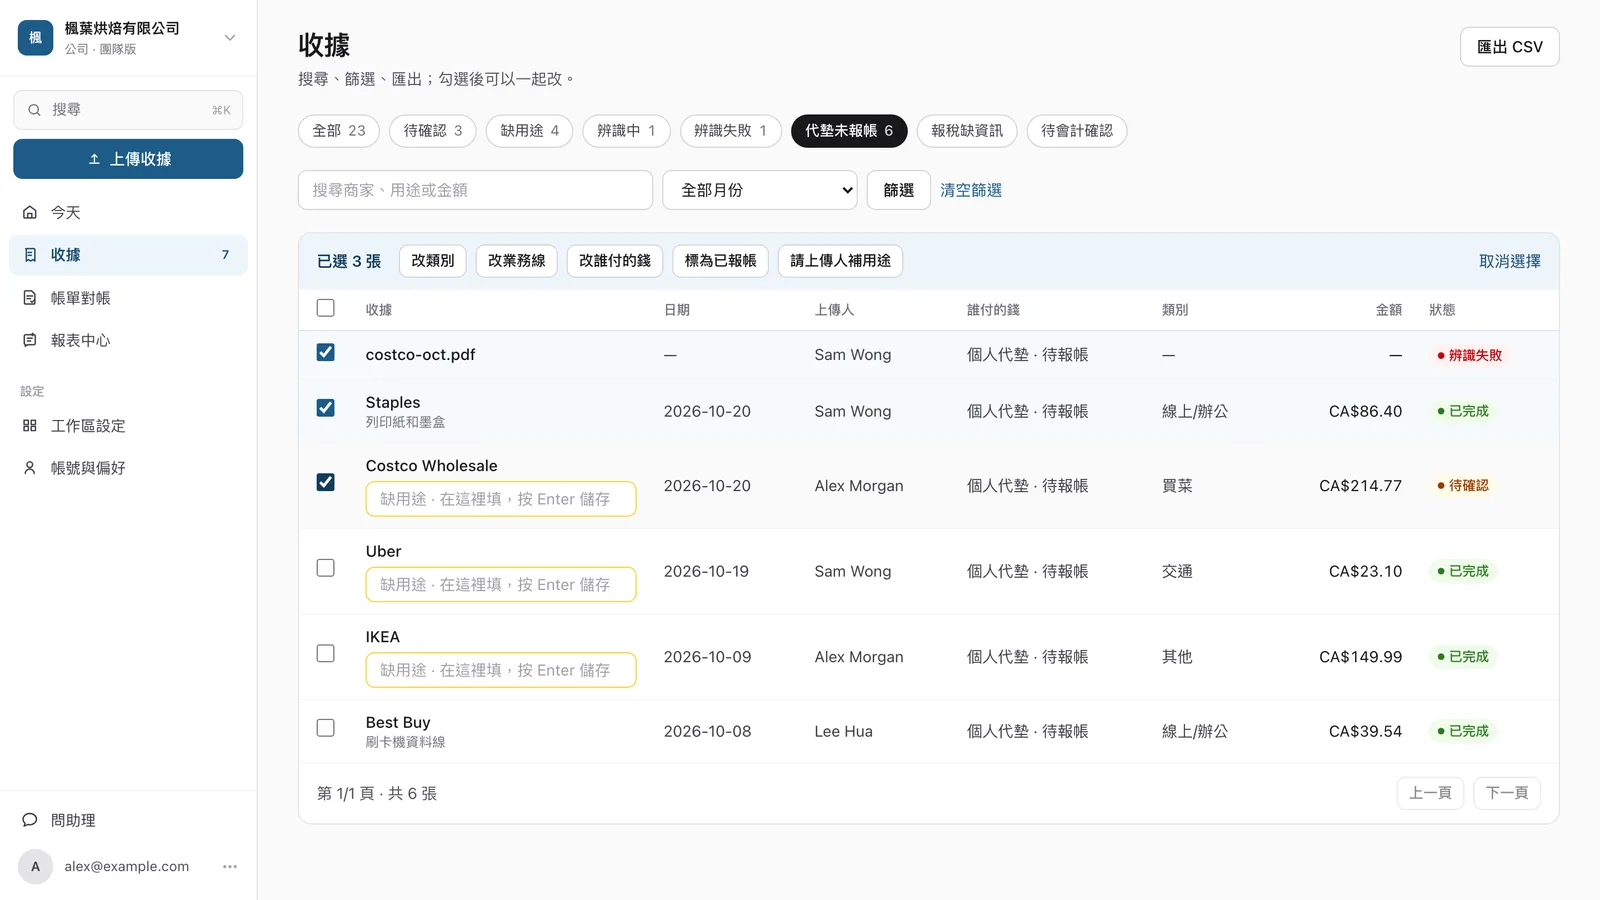1600x900 pixels.
Task: Uncheck the Costco Wholesale row checkbox
Action: pos(325,482)
